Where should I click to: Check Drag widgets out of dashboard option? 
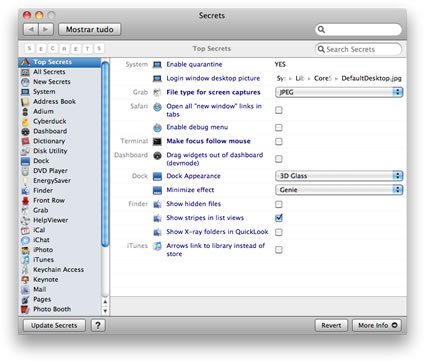click(279, 159)
